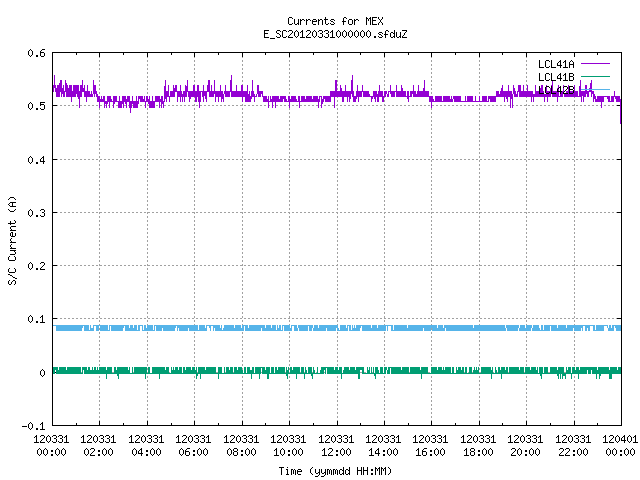Click the 120331 00:00 time tick label
This screenshot has width=640, height=480.
(51, 446)
